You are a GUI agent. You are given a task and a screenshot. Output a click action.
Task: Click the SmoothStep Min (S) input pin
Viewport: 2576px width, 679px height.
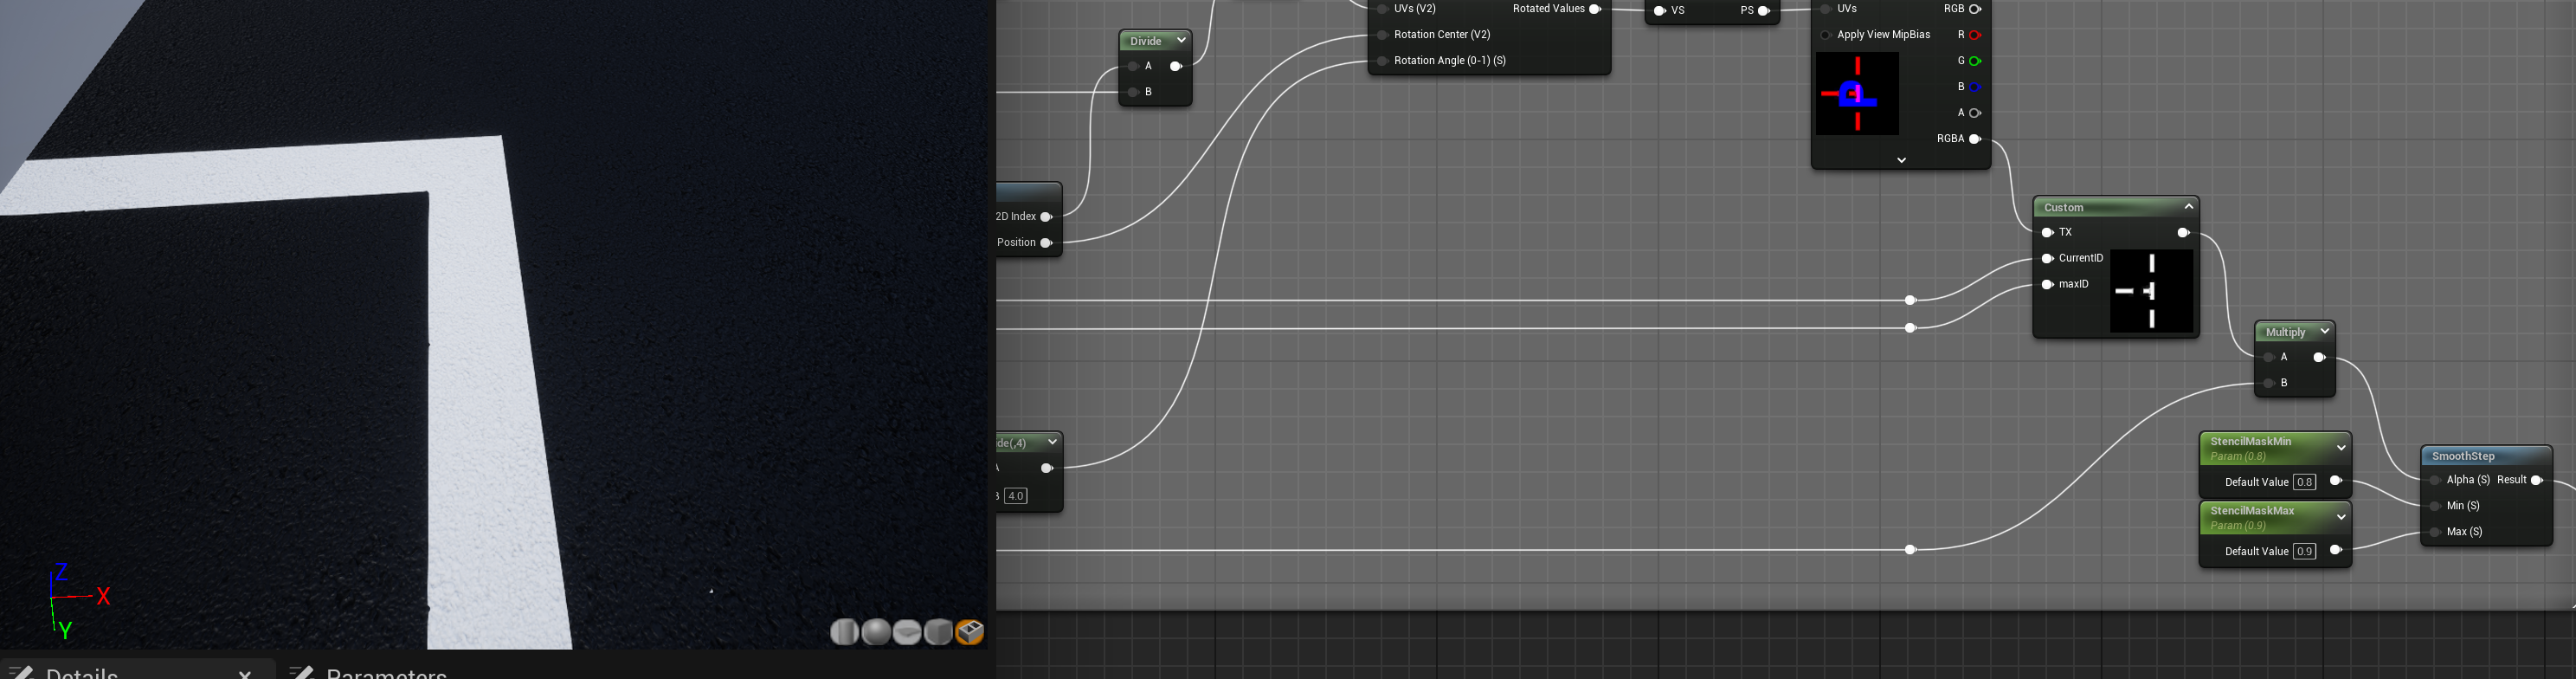pos(2436,506)
